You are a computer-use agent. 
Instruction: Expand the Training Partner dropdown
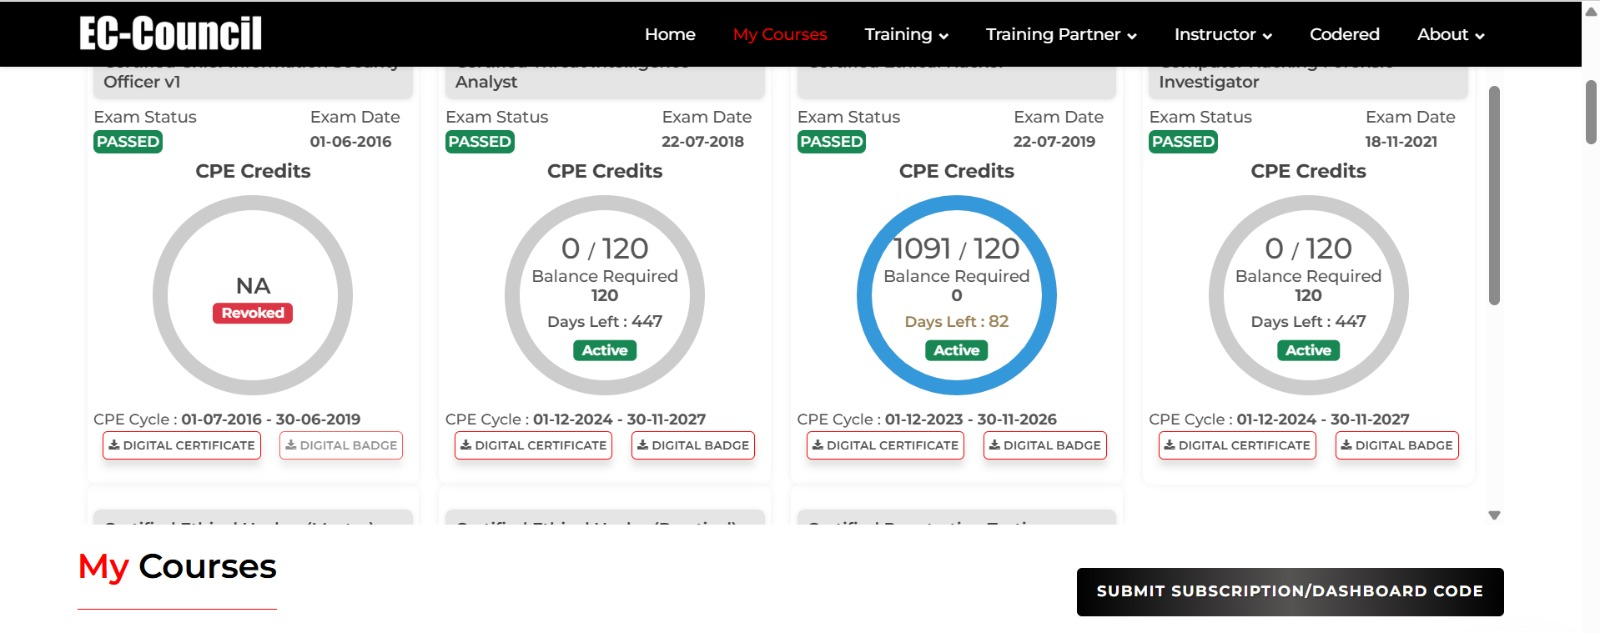tap(1061, 34)
